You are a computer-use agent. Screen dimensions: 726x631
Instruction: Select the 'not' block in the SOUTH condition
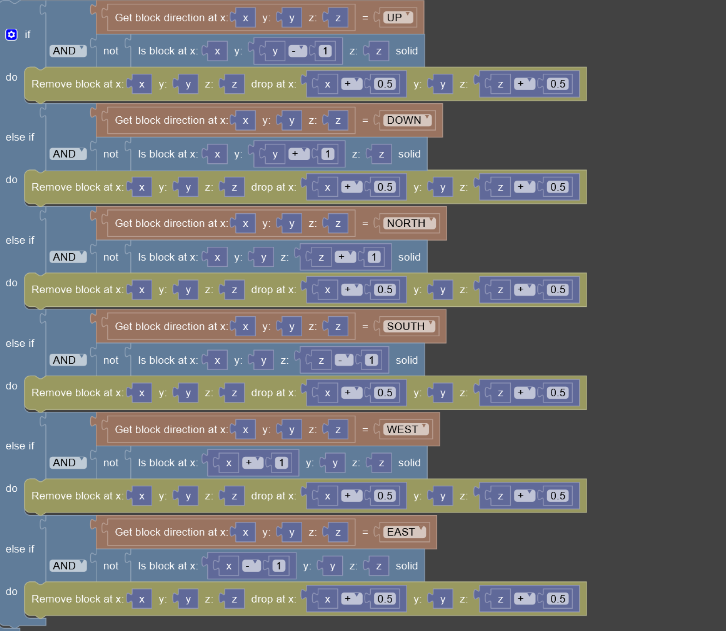click(x=111, y=360)
